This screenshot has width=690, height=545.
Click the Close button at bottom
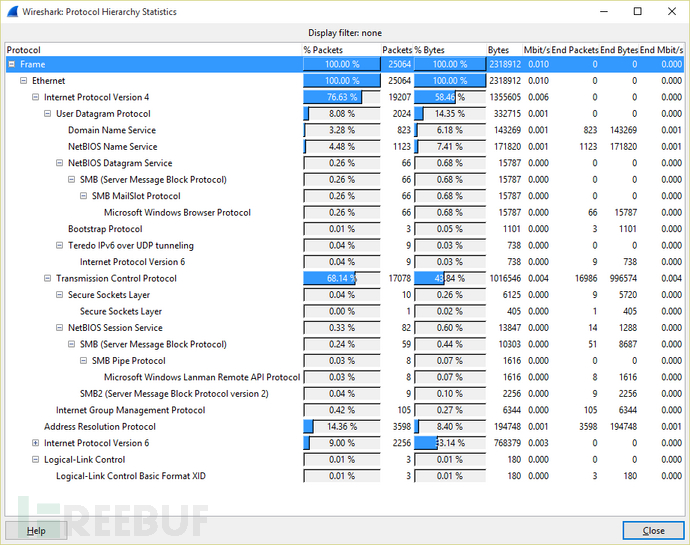point(653,530)
